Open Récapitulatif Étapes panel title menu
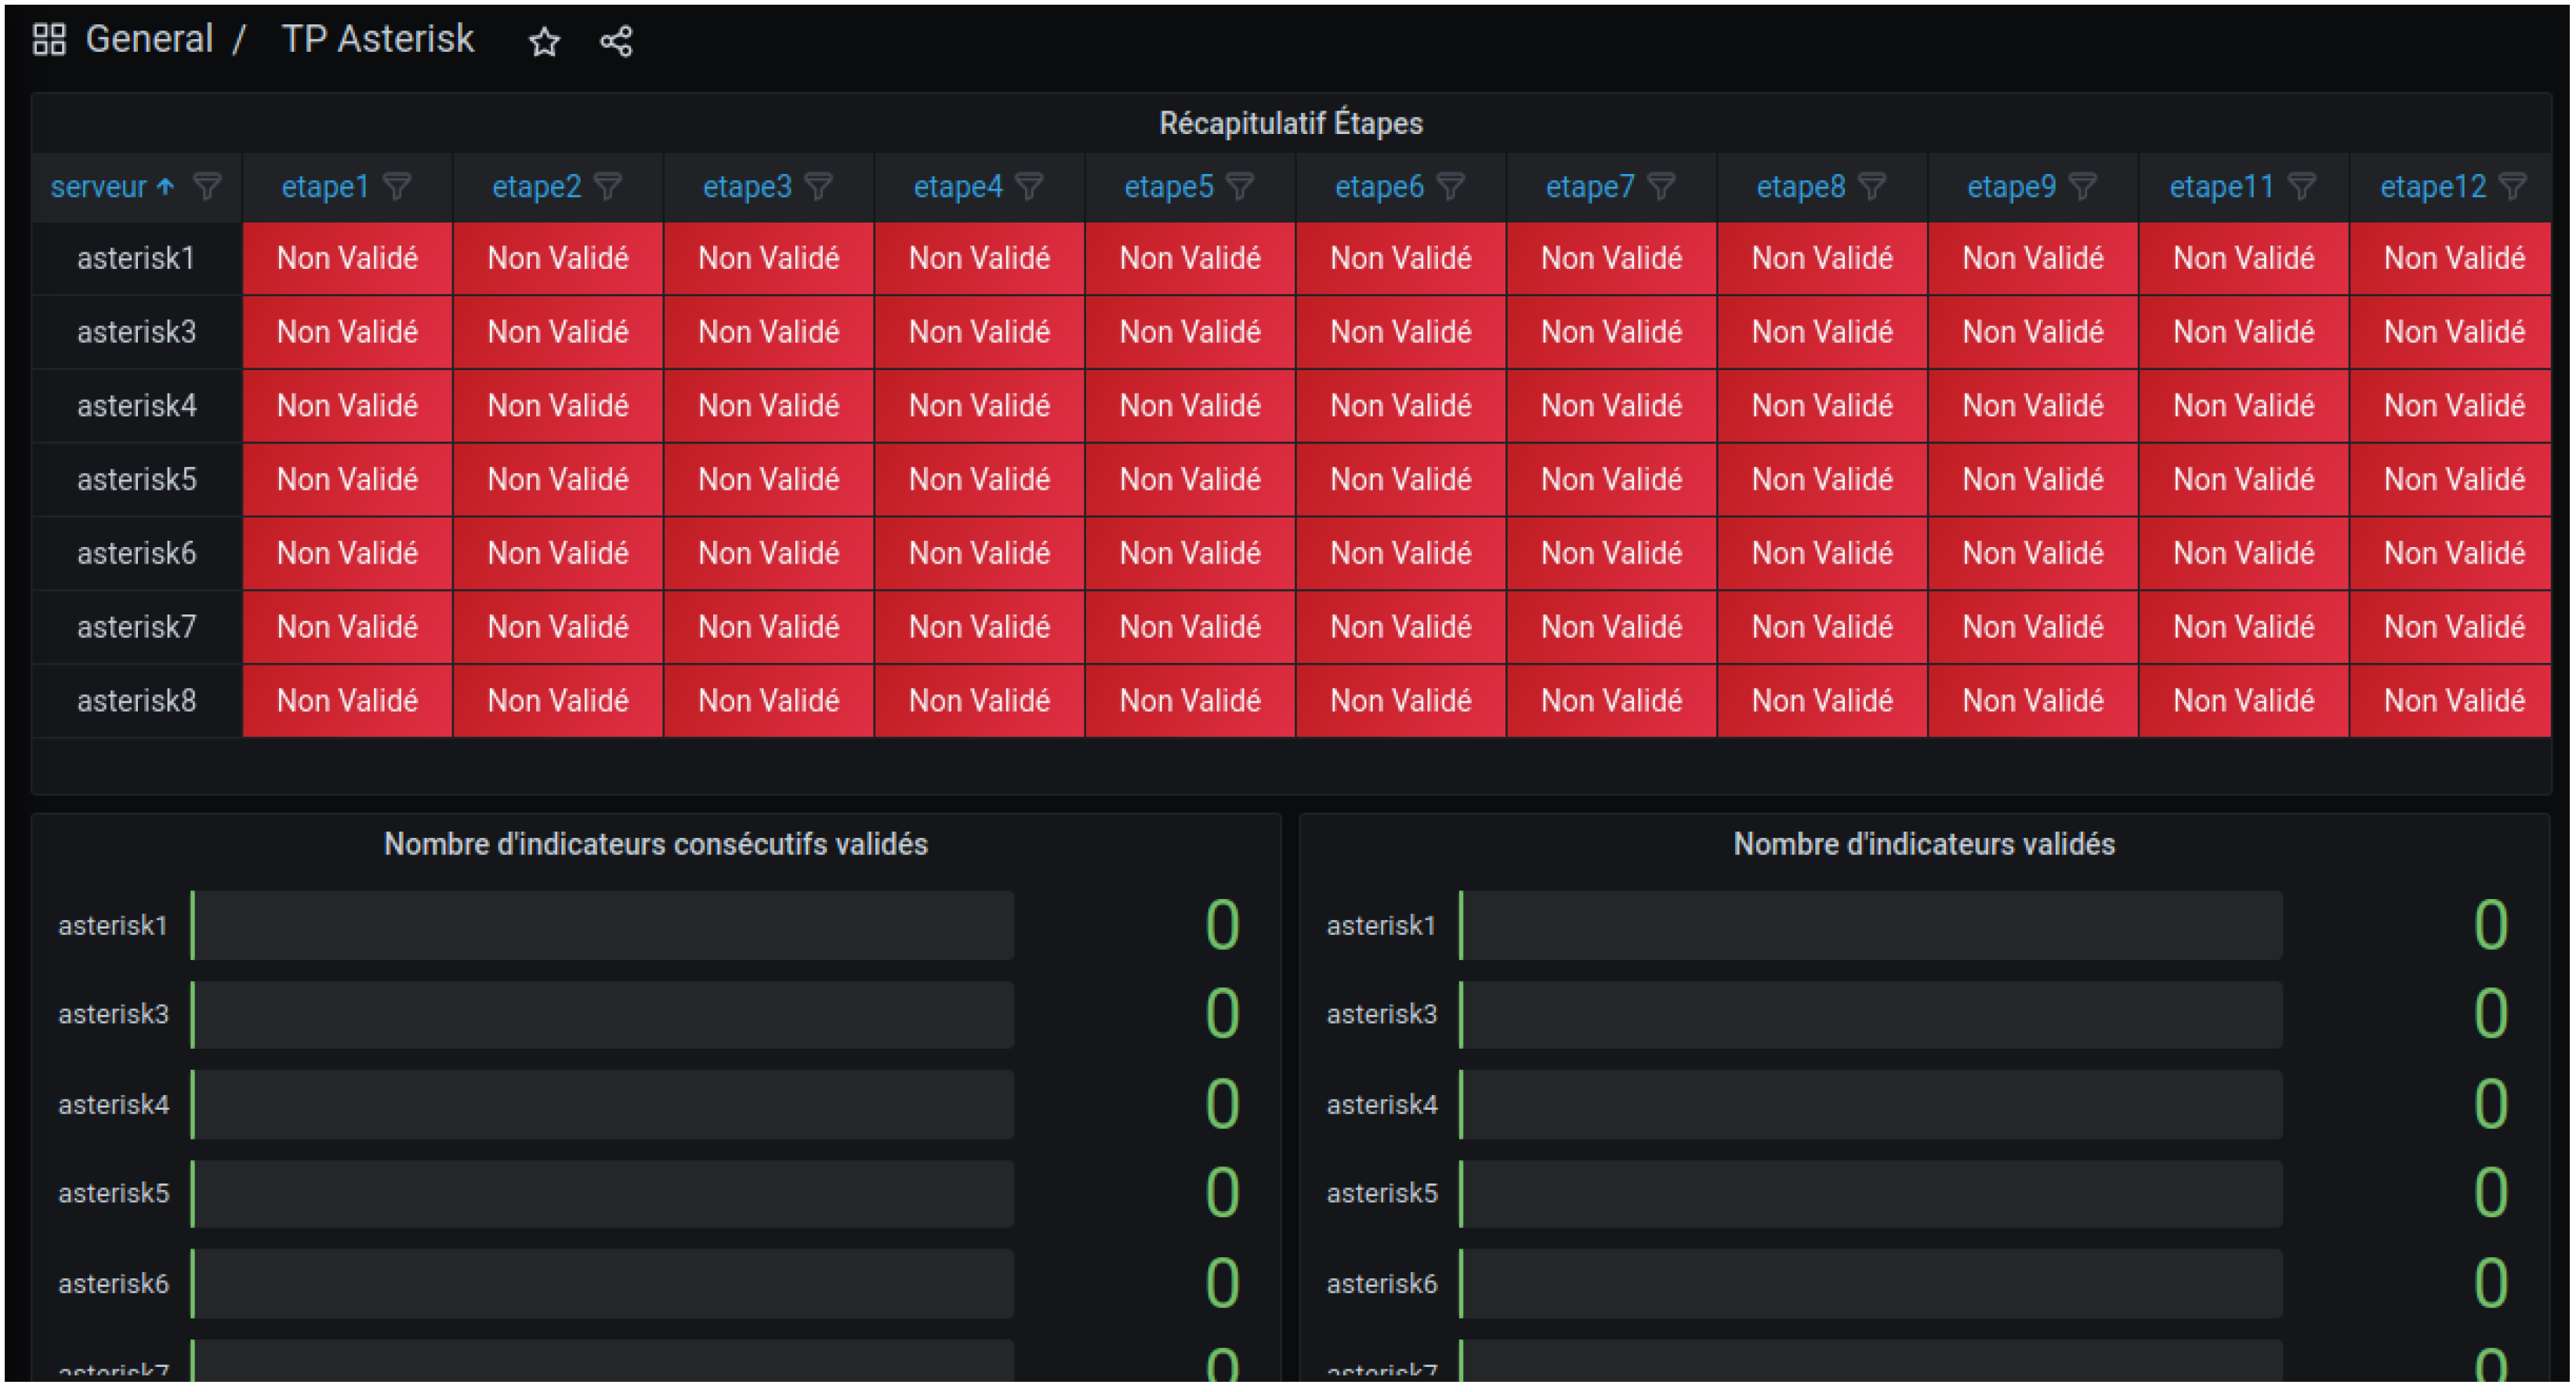The image size is (2576, 1392). [x=1290, y=123]
